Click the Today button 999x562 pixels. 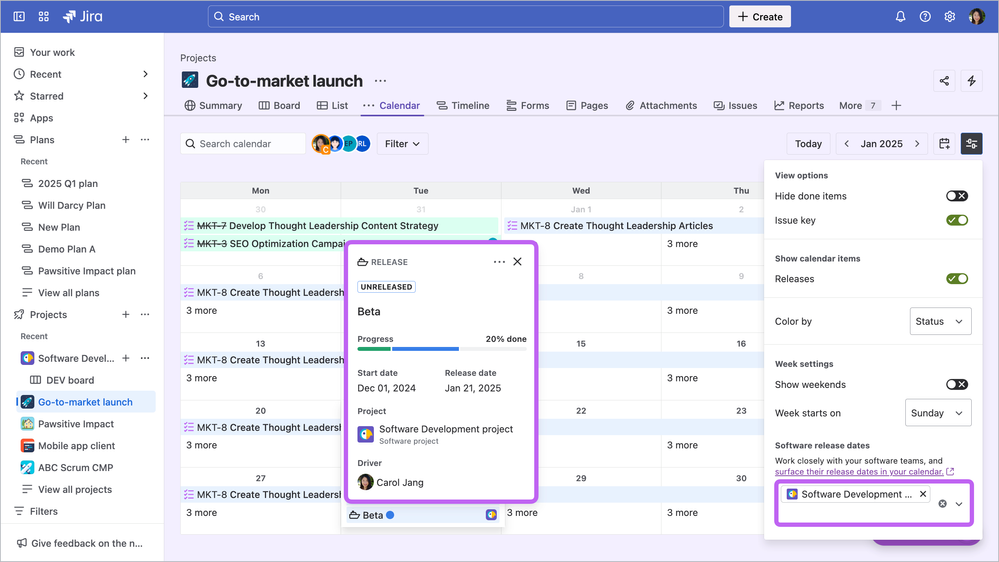[809, 143]
